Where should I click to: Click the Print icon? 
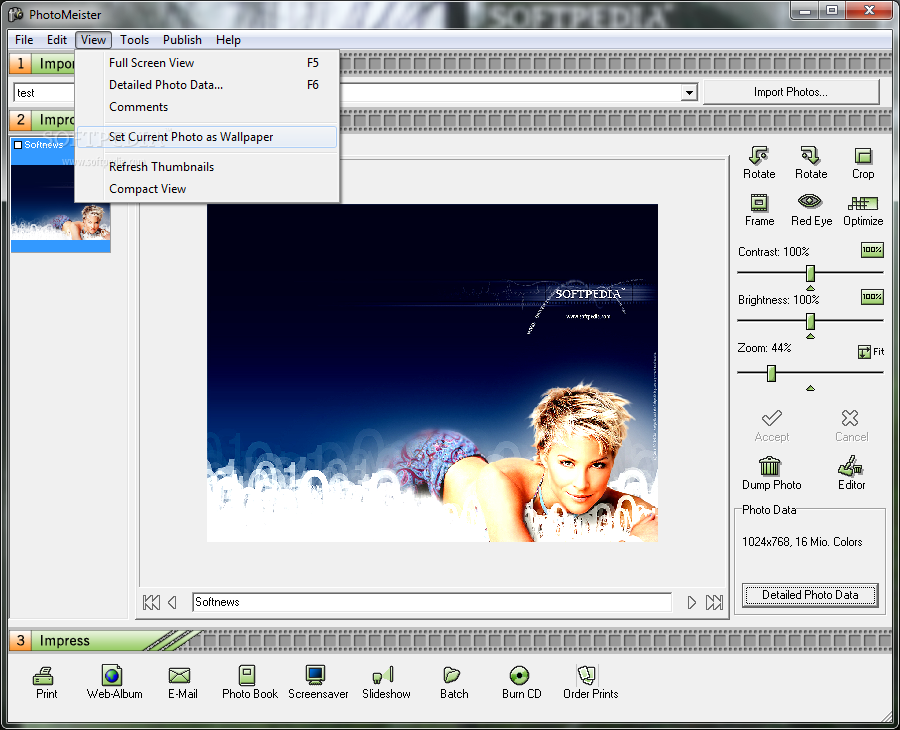point(44,676)
